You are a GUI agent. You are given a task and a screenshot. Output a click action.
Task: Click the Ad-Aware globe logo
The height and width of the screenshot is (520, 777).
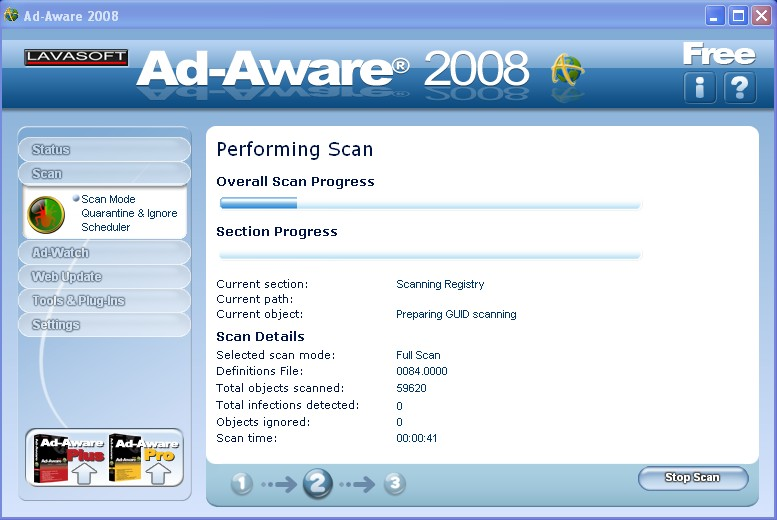568,70
